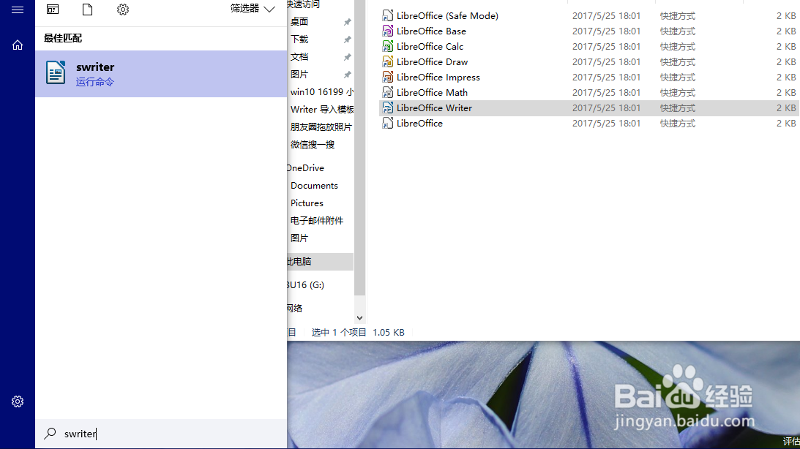Click the LibreOffice Draw file icon
Screen dimensions: 800x449
coord(388,62)
